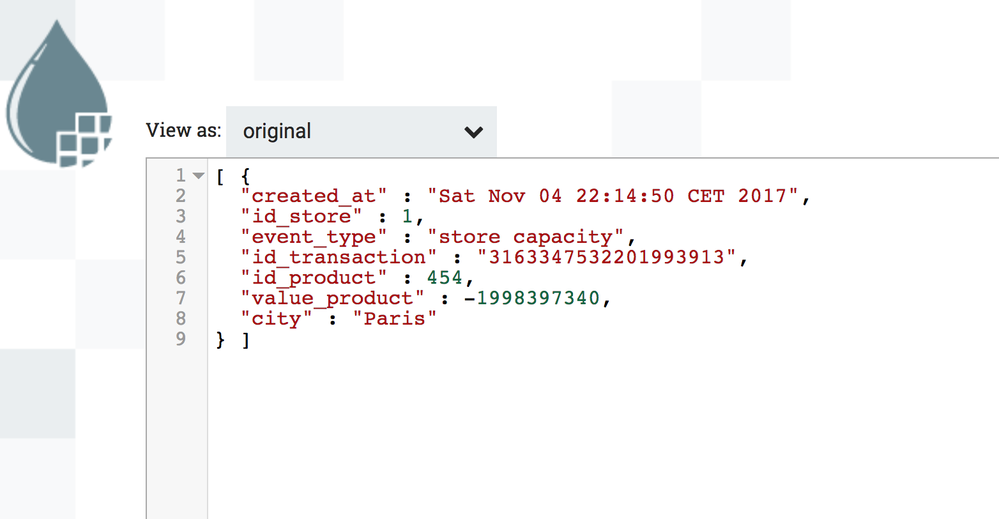Click the "Sat Nov 04 22:14:50 CET 2017" value
999x519 pixels.
(x=614, y=196)
